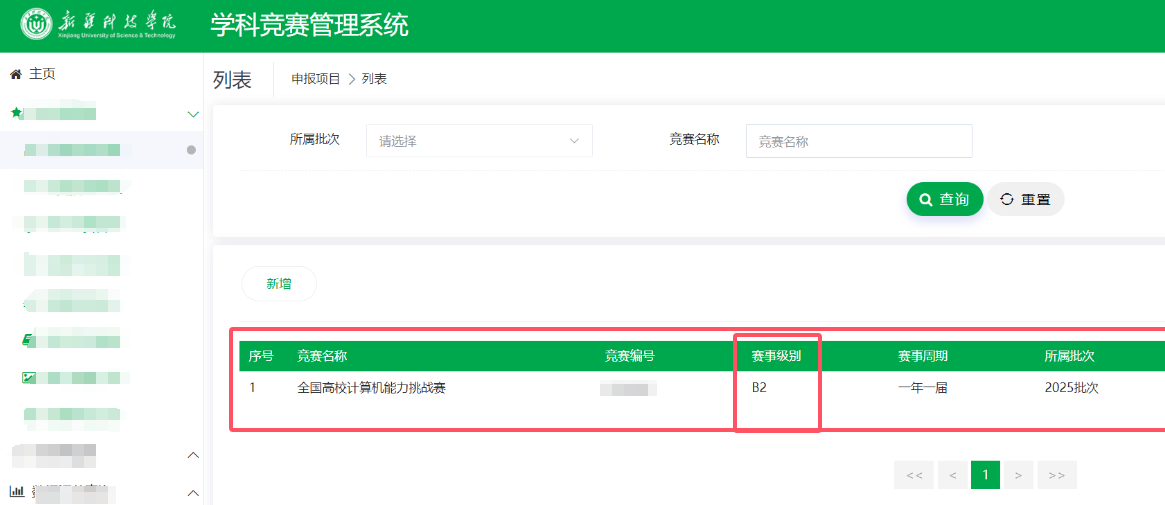This screenshot has height=505, width=1165.
Task: Collapse the starred sidebar section chevron
Action: (193, 114)
